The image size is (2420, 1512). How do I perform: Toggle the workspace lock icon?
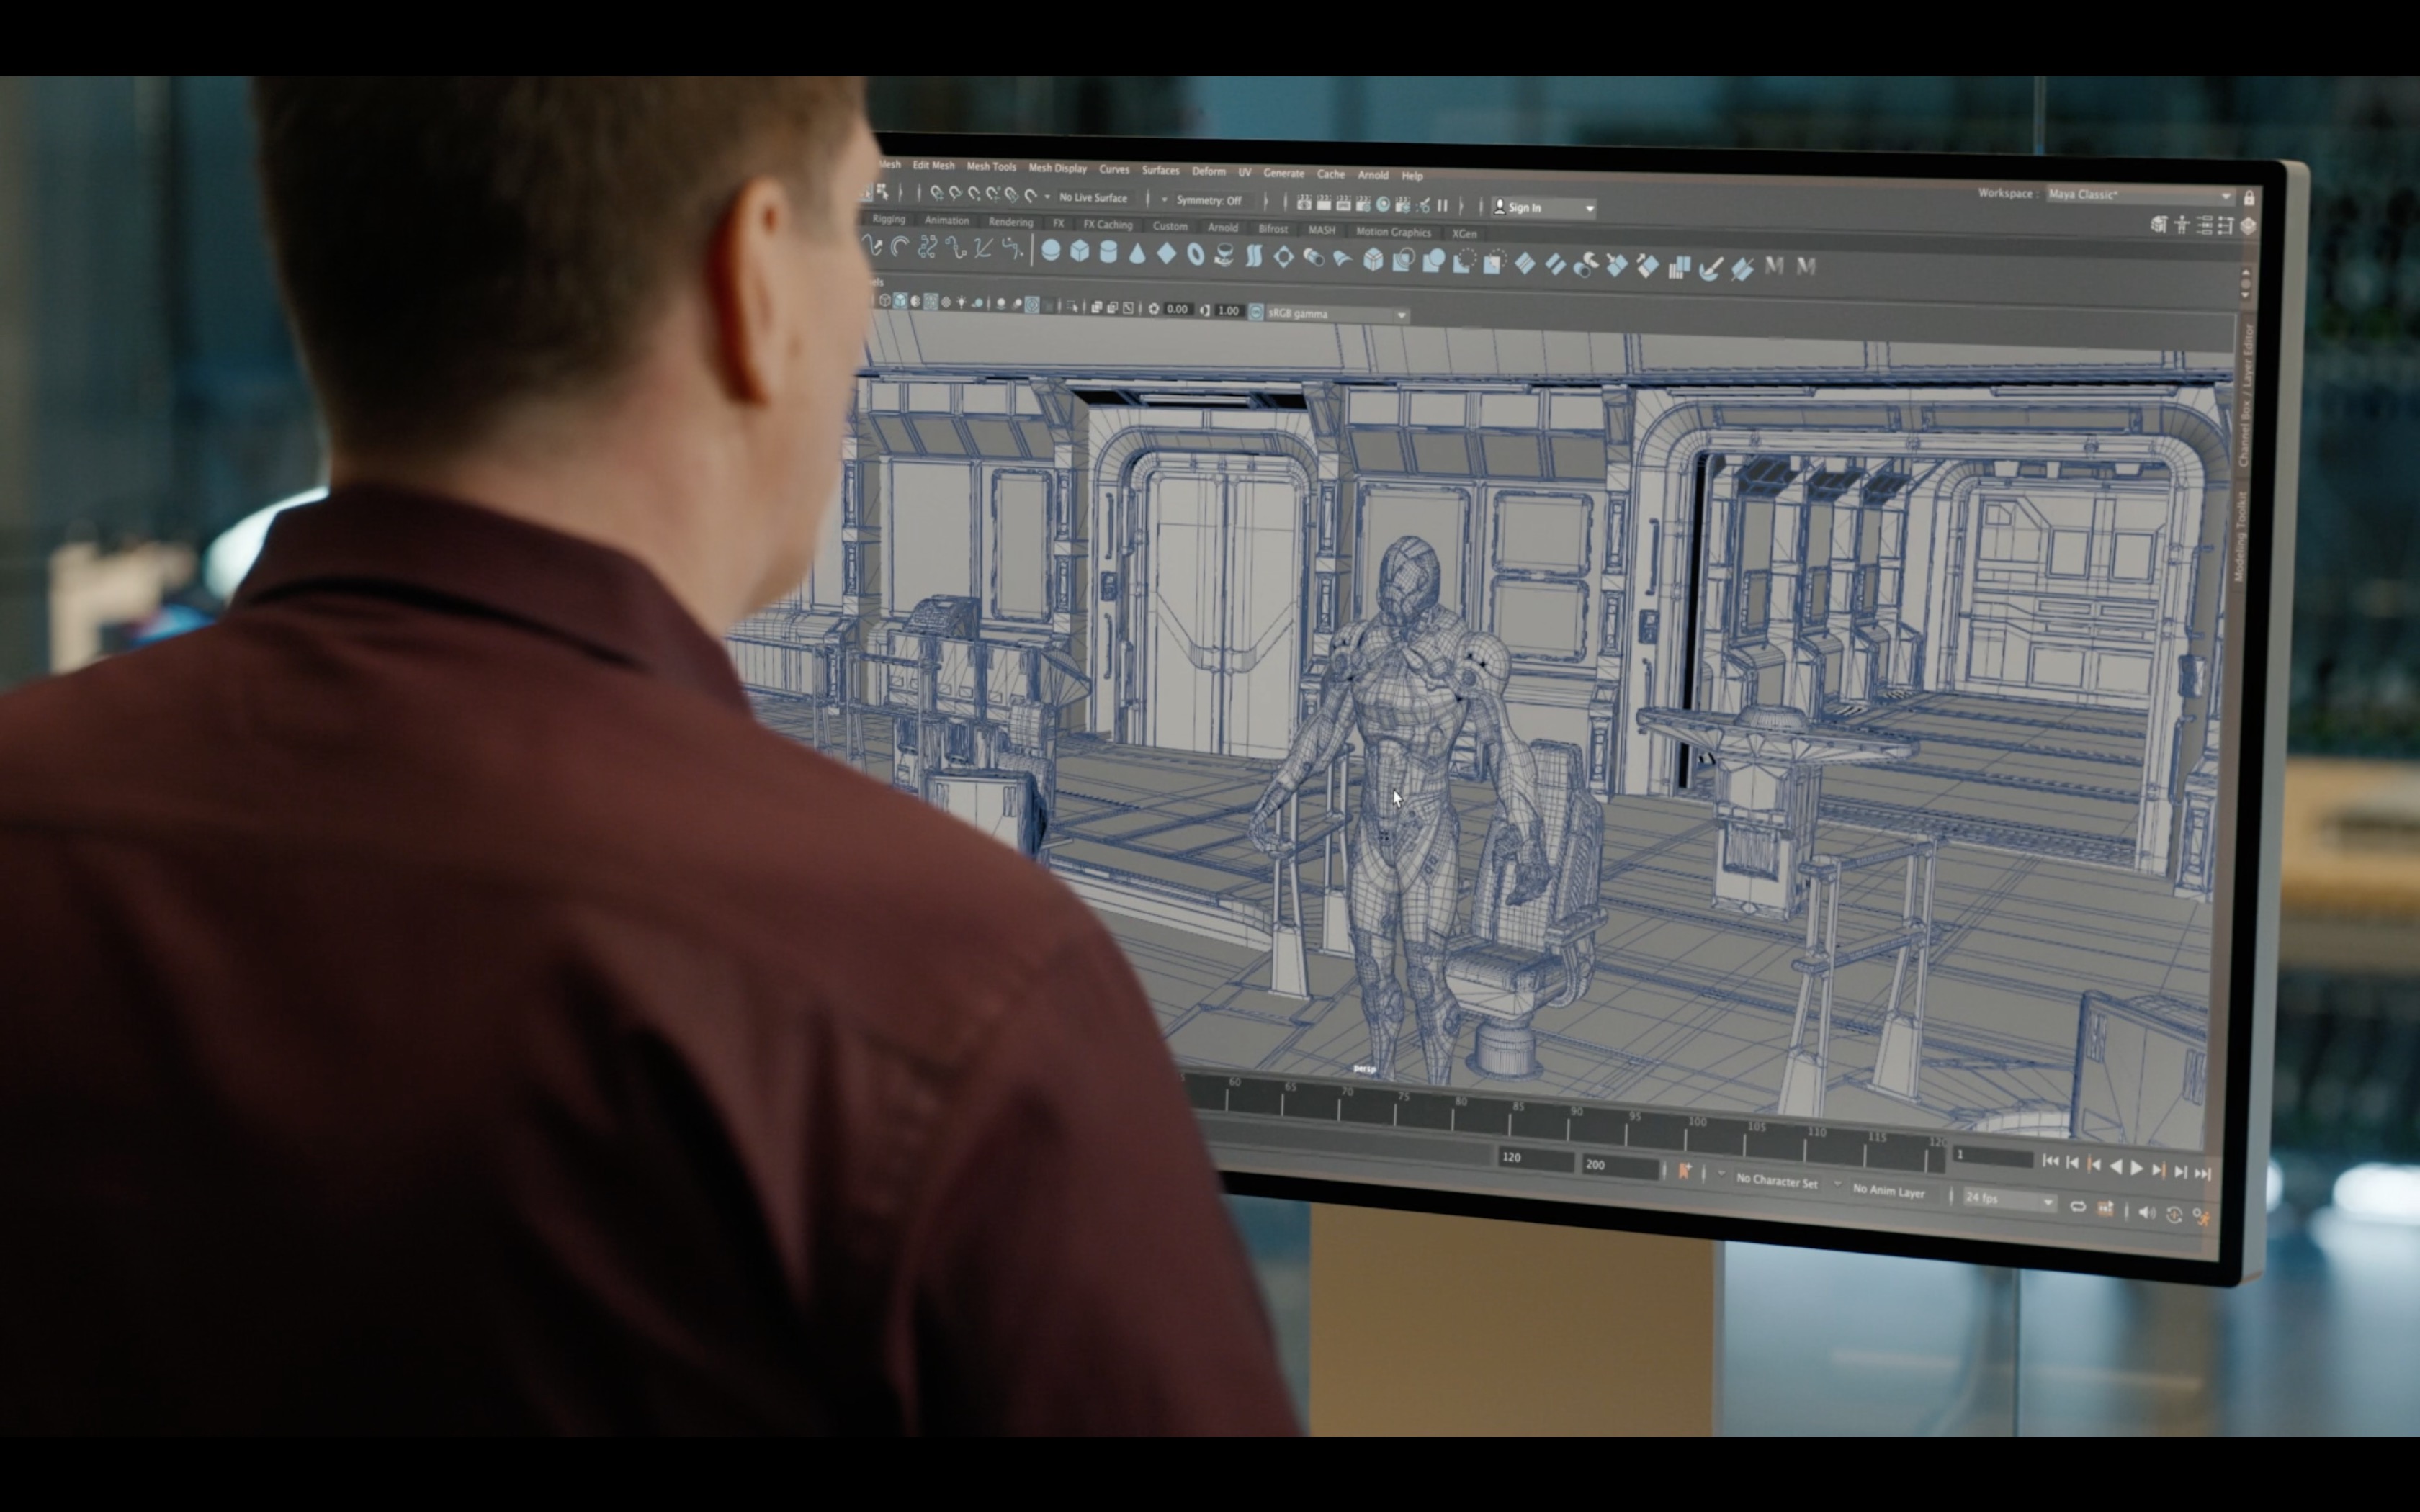pyautogui.click(x=2249, y=197)
